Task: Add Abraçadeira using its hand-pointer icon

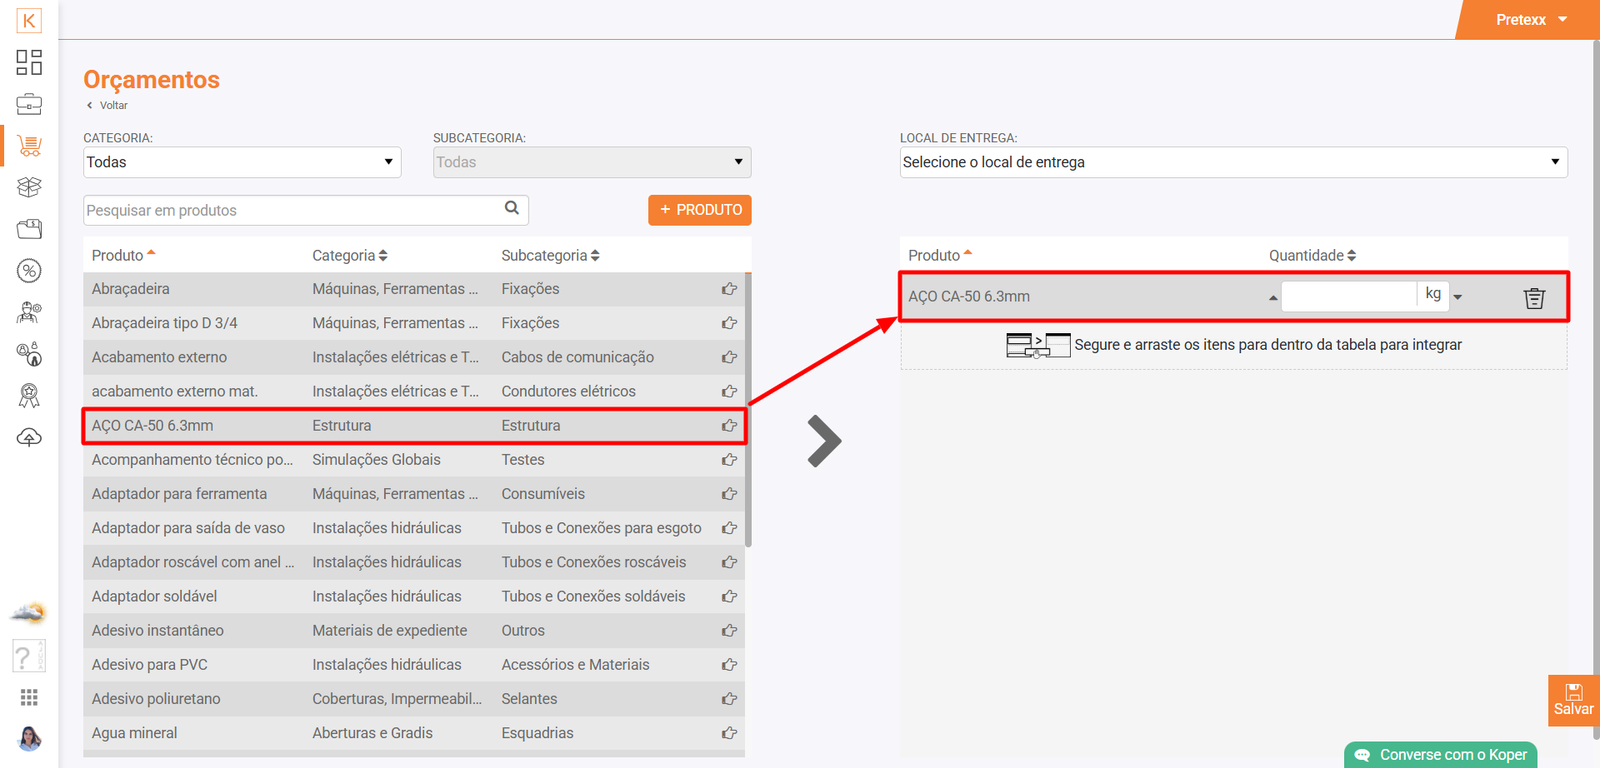Action: [x=729, y=289]
